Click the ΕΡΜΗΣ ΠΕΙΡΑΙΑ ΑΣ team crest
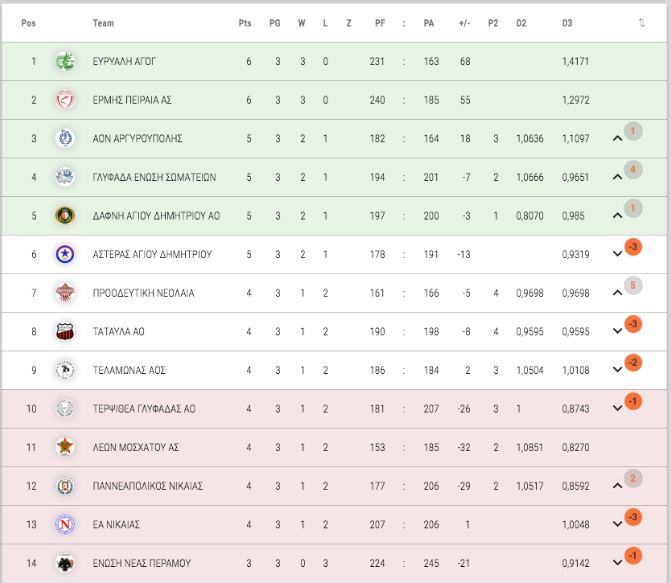Viewport: 671px width, 583px height. 65,100
